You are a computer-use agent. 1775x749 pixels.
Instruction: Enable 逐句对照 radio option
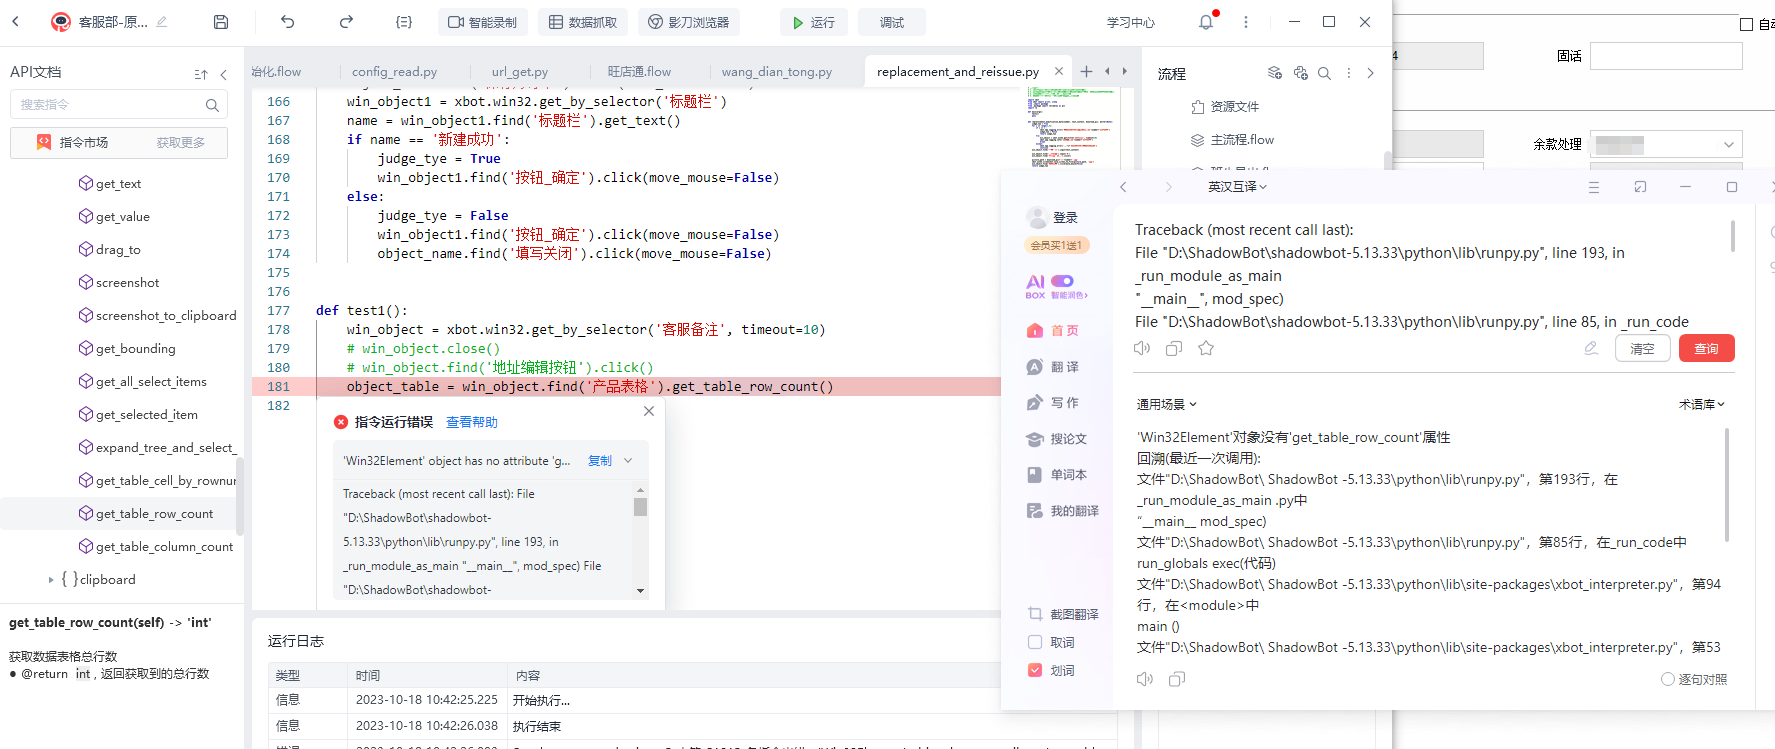(1667, 679)
